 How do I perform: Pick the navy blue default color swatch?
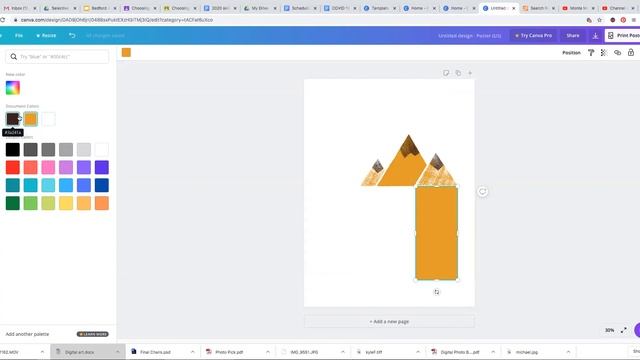point(102,185)
